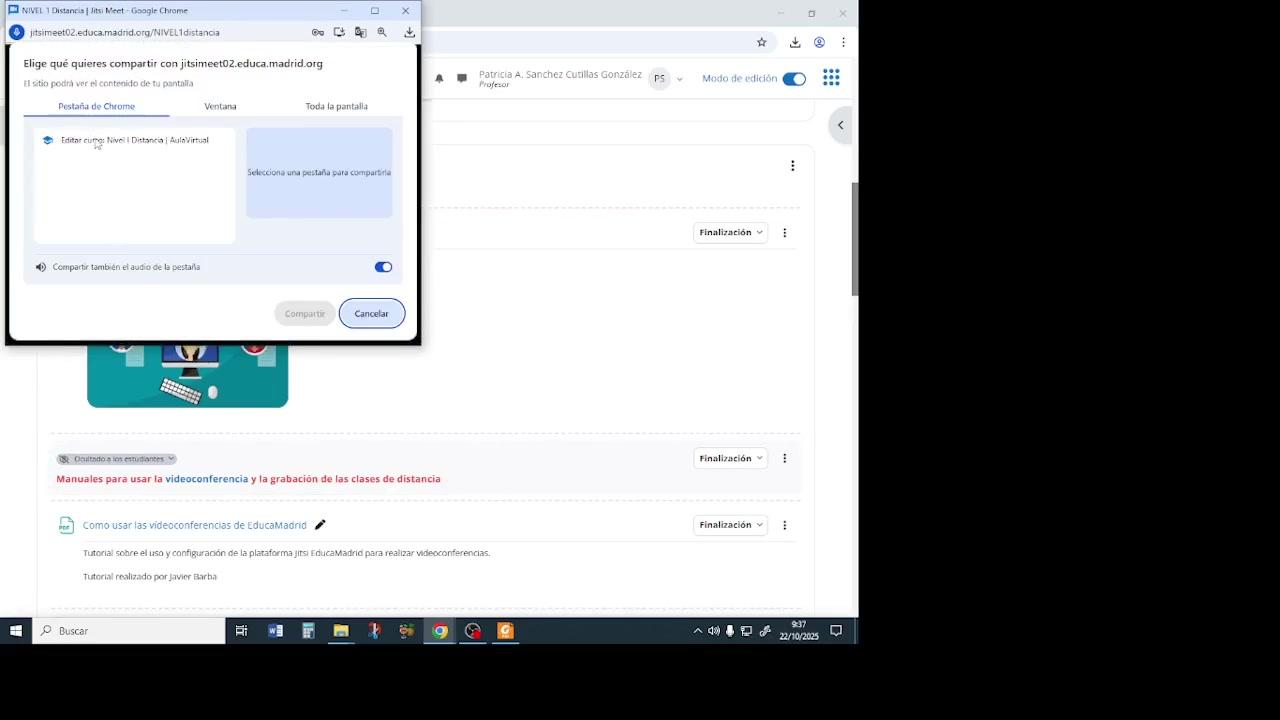The image size is (1280, 720).
Task: Click the PS user avatar
Action: click(659, 78)
